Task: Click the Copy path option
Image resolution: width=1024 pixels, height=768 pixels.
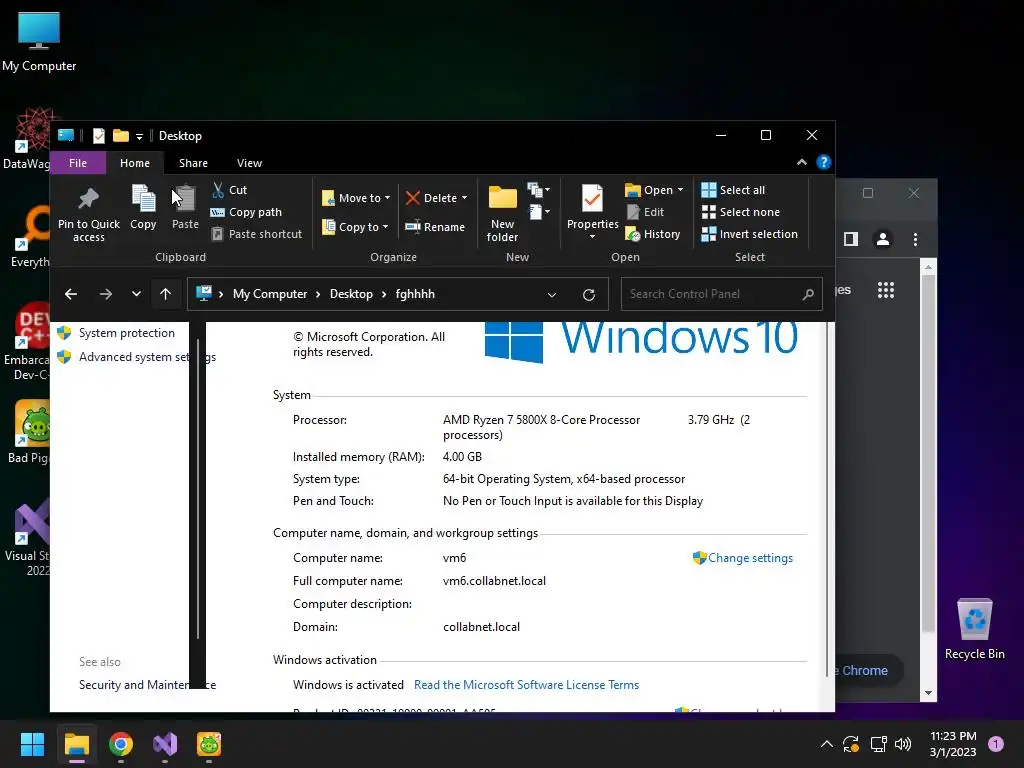Action: coord(246,212)
